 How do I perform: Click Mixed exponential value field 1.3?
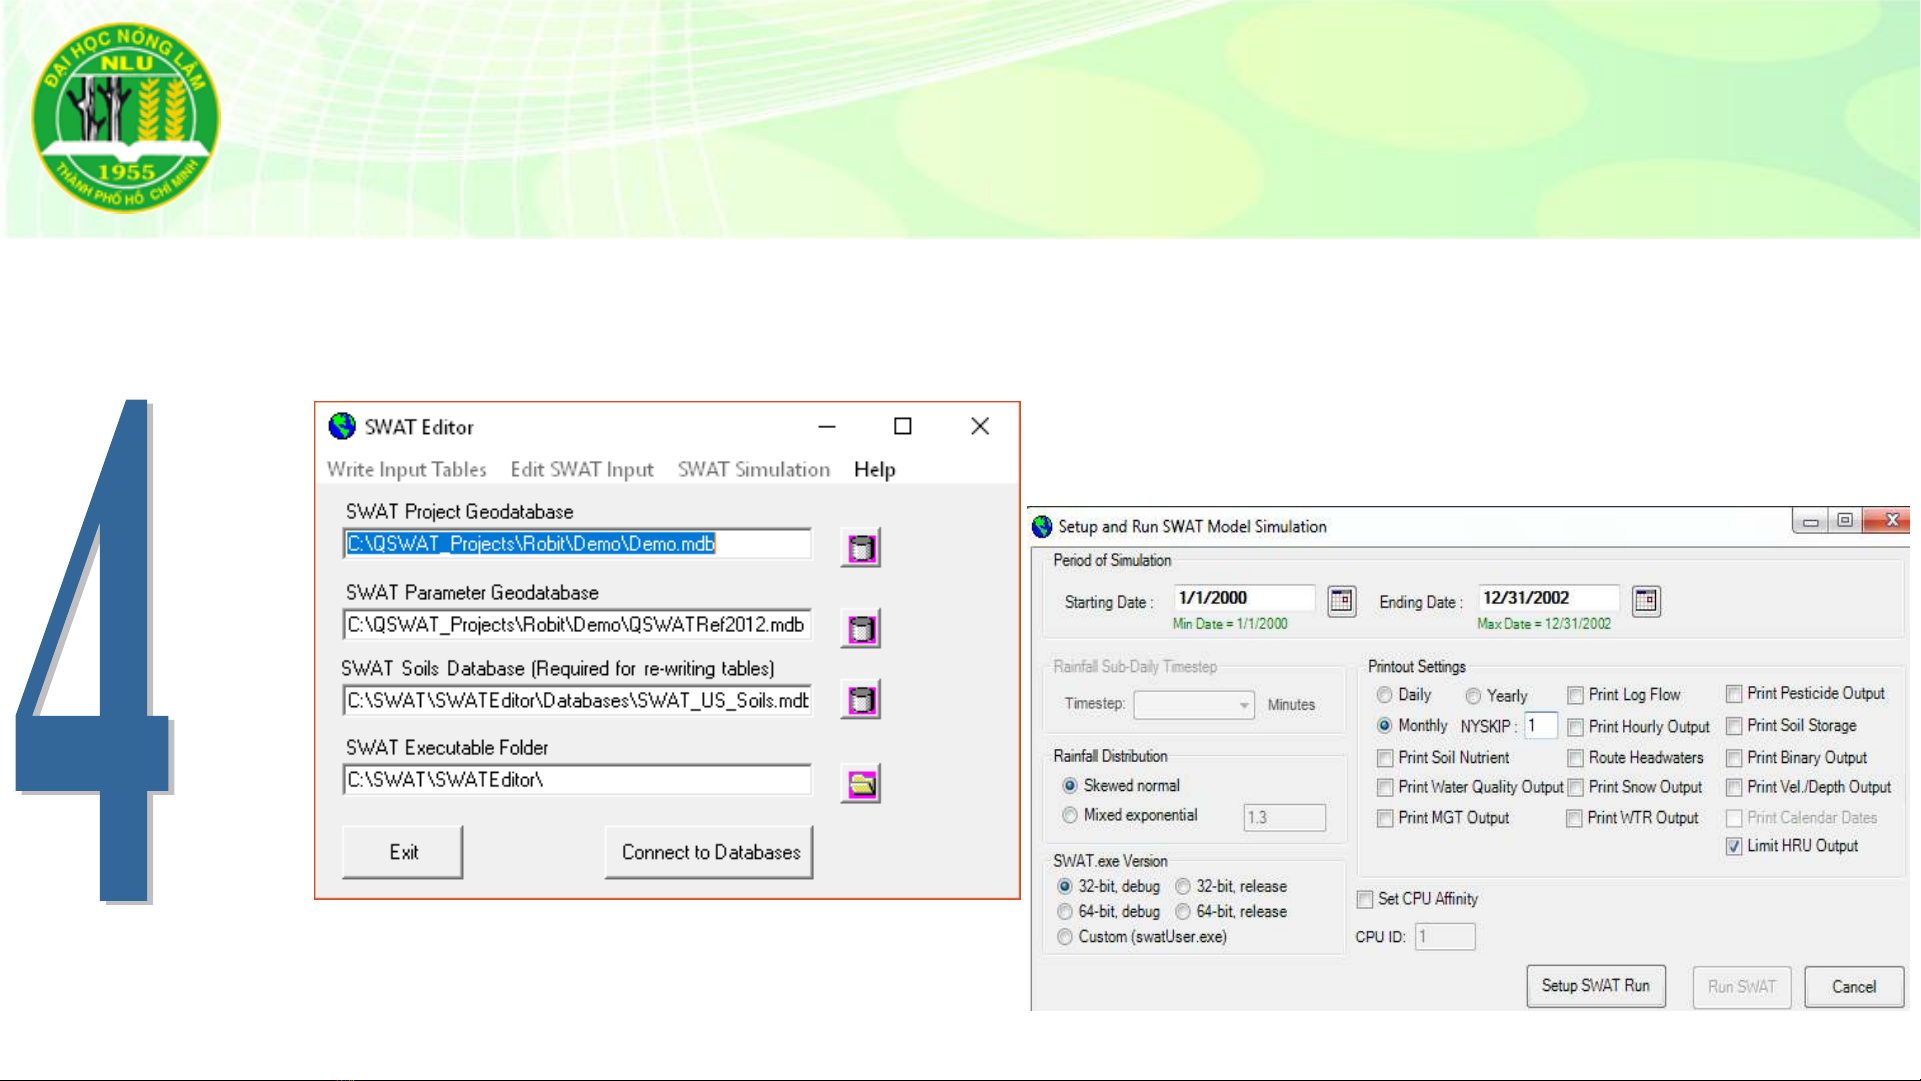click(1285, 818)
